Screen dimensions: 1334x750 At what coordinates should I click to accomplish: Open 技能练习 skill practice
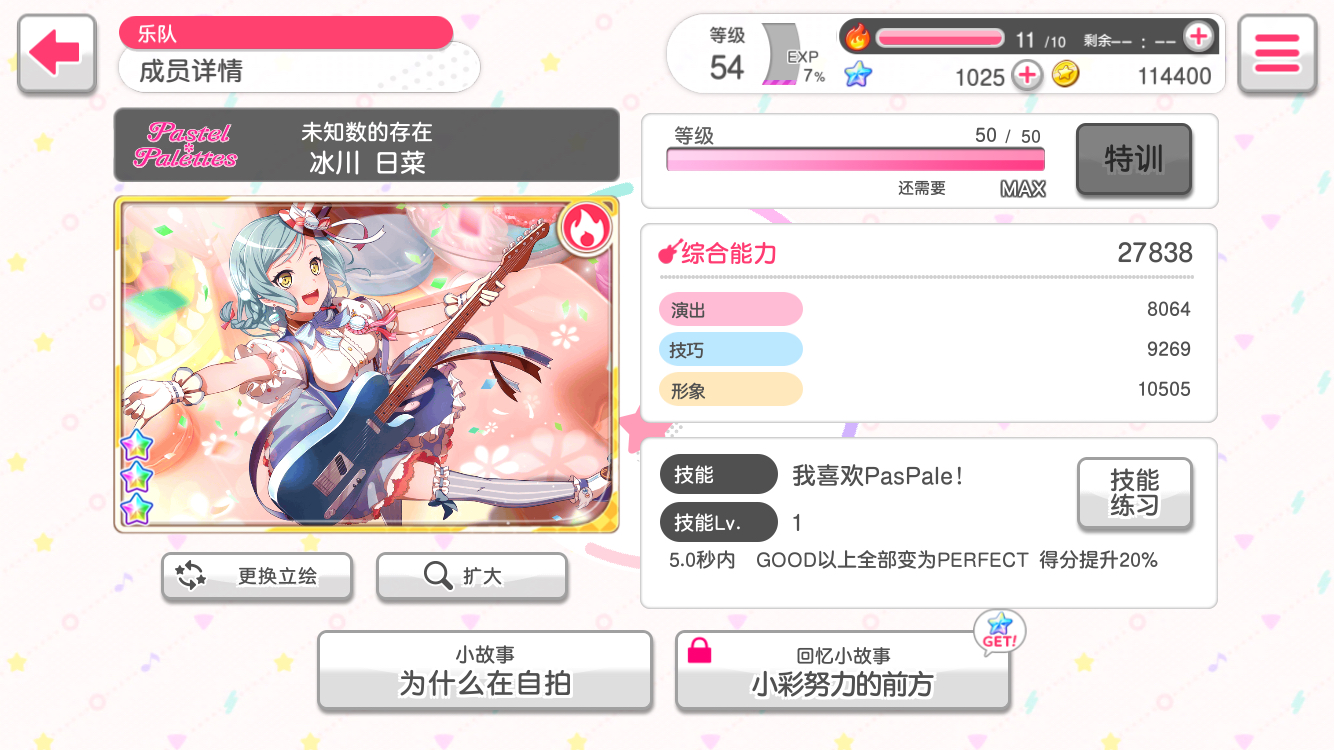pos(1135,493)
